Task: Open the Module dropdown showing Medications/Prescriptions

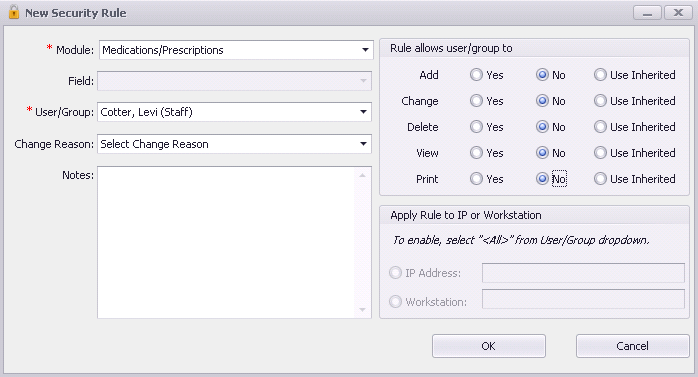Action: [235, 50]
